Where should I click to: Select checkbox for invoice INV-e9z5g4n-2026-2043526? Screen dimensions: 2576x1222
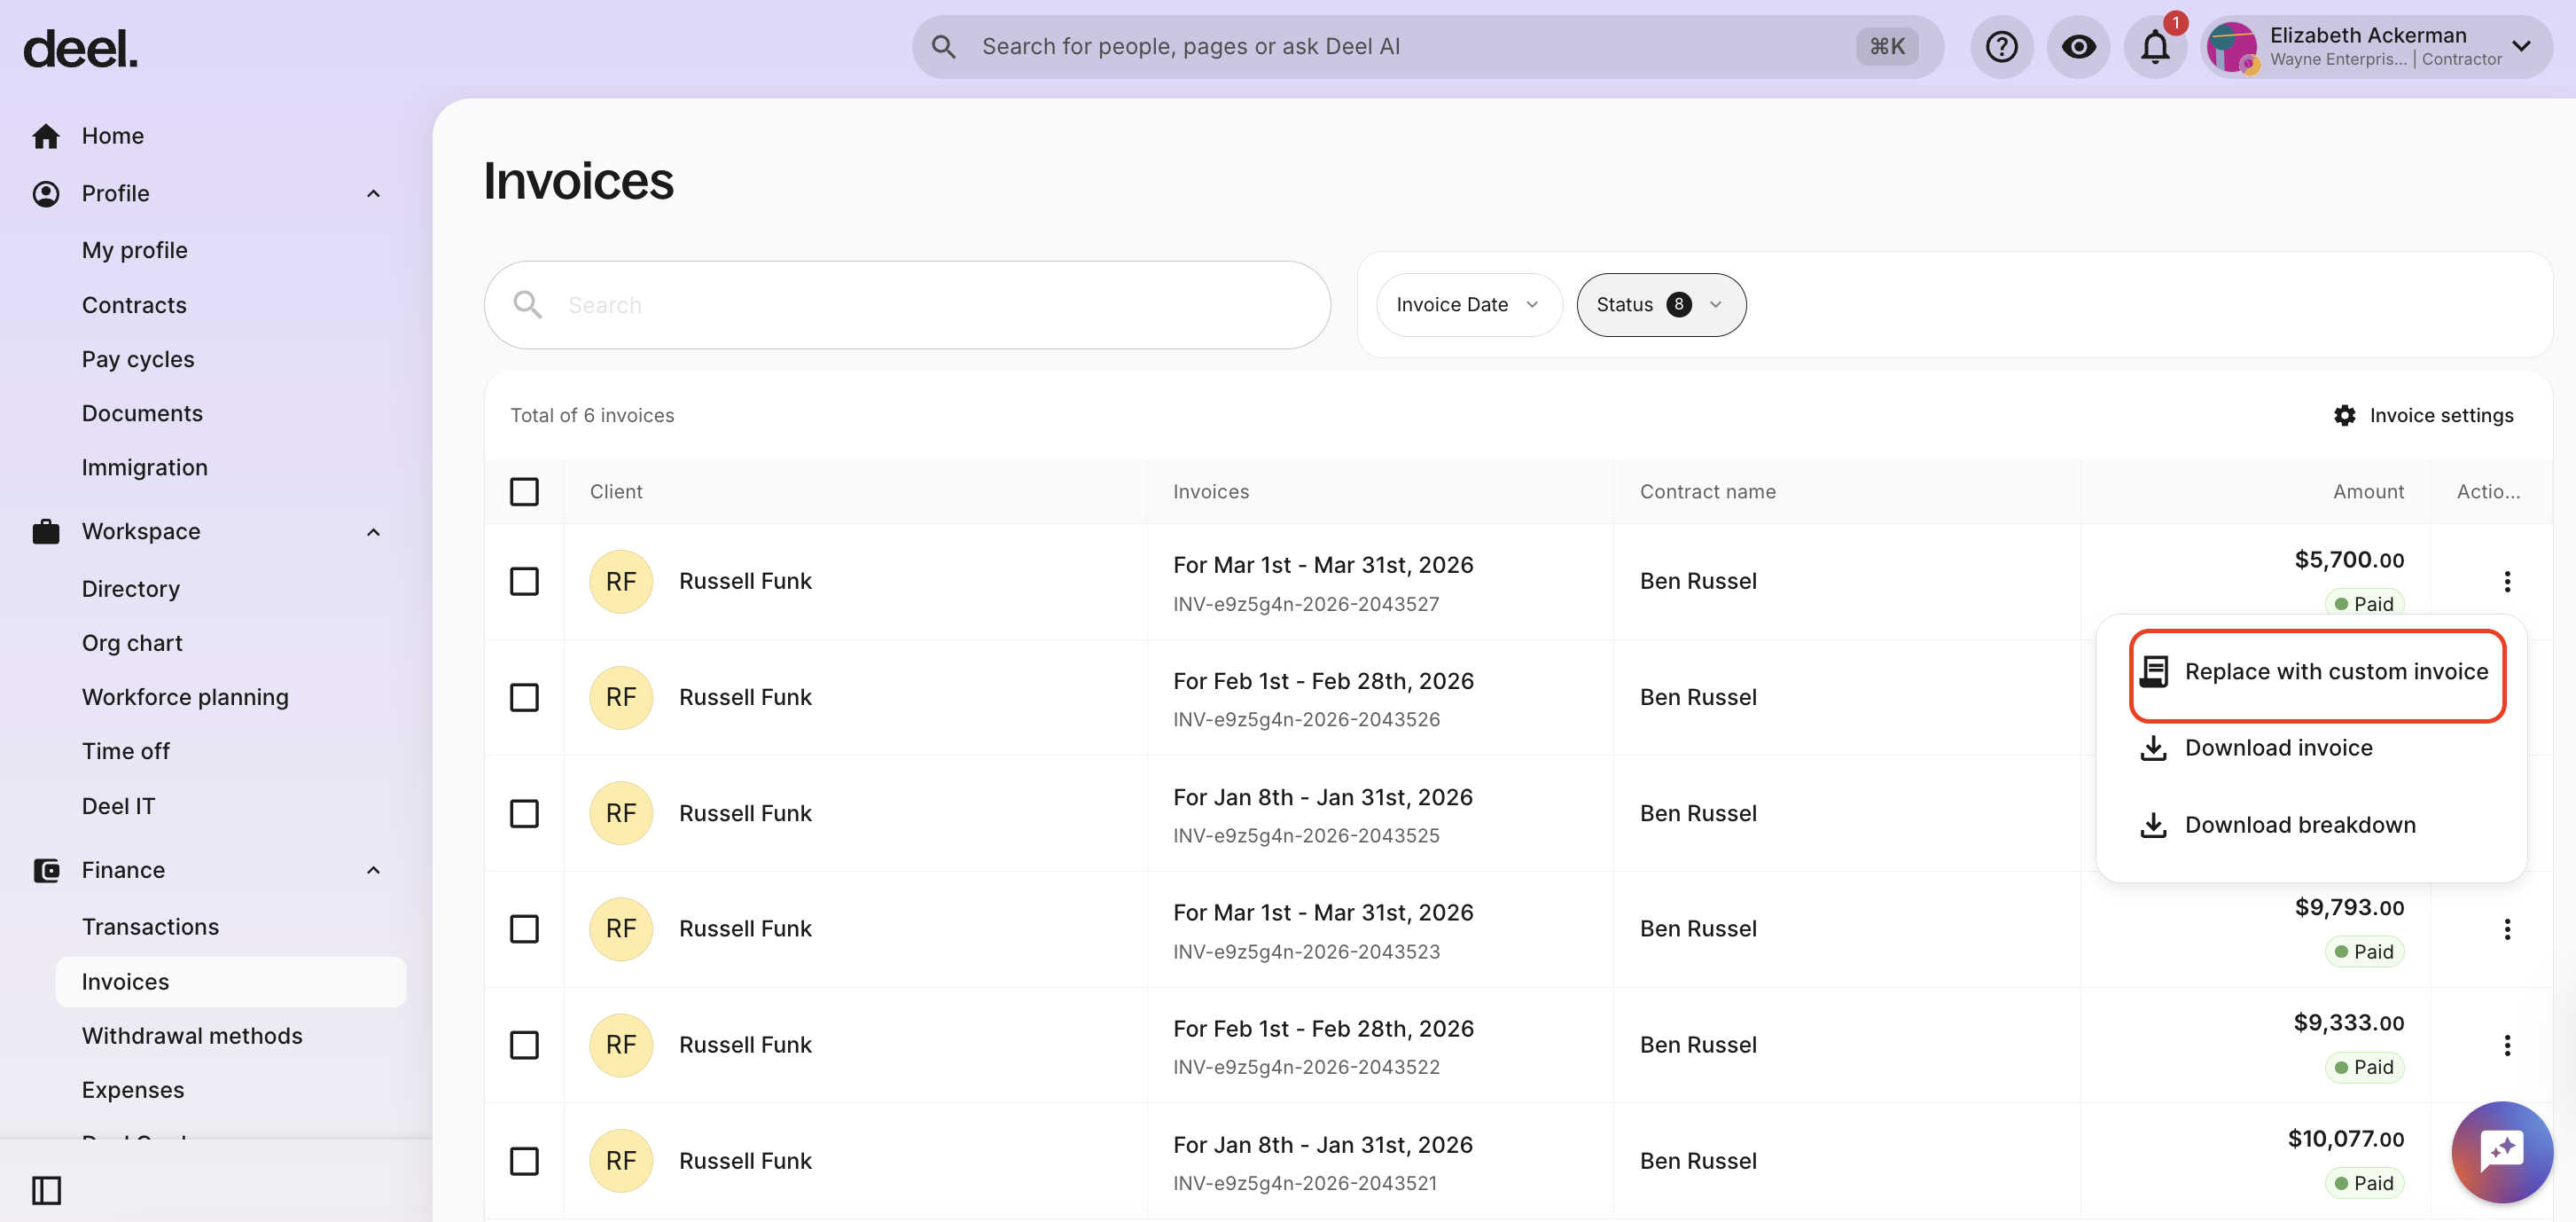(524, 697)
